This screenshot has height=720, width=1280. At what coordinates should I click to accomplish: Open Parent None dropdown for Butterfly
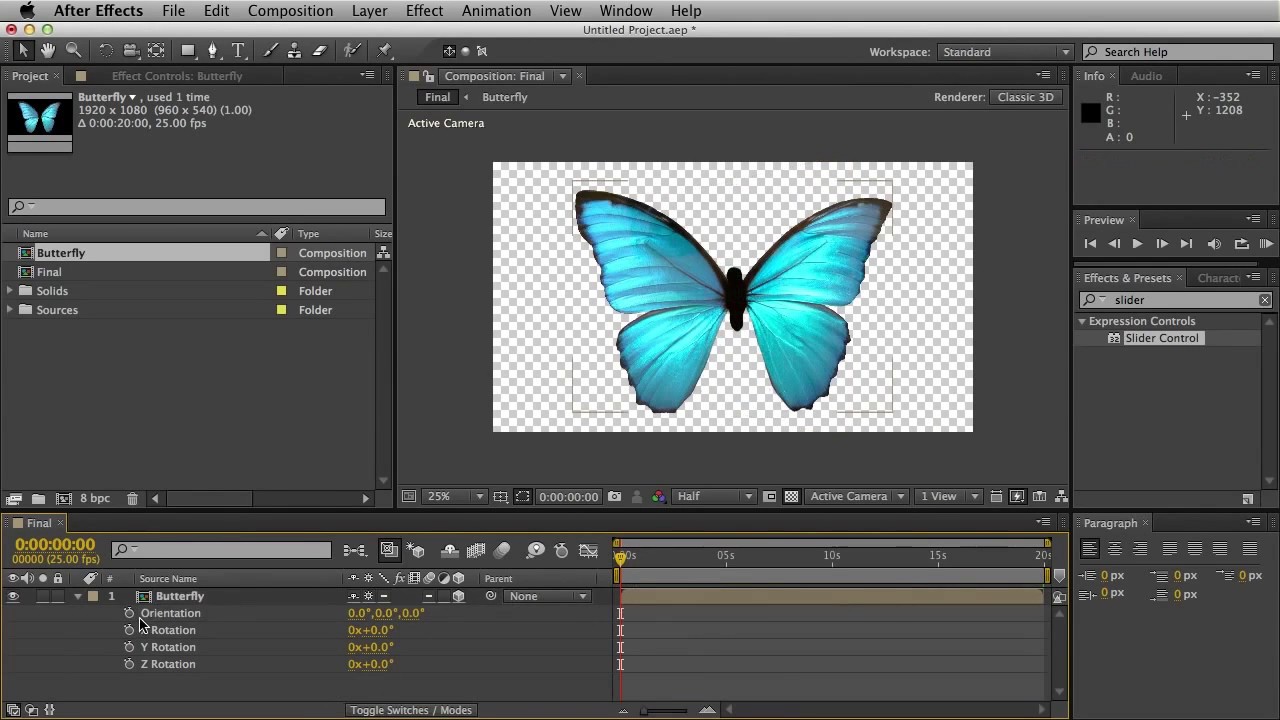tap(547, 596)
